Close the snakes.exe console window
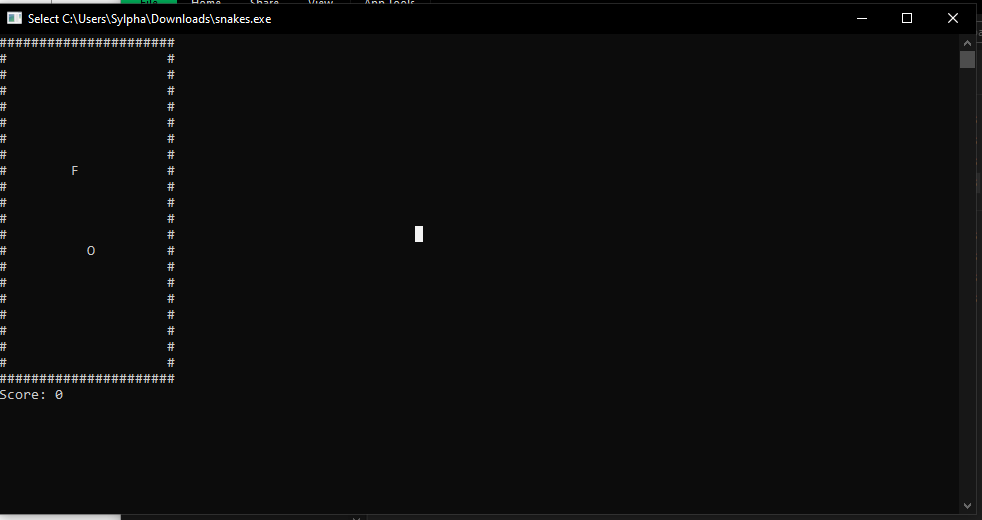Image resolution: width=982 pixels, height=520 pixels. (953, 18)
